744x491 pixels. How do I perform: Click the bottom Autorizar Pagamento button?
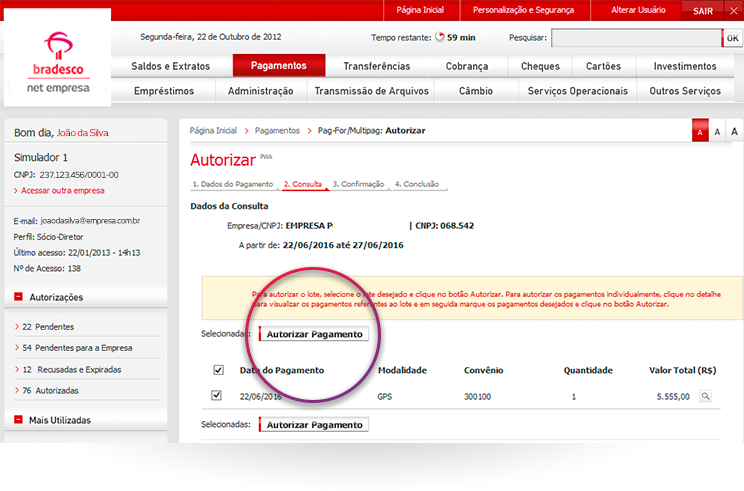(314, 424)
